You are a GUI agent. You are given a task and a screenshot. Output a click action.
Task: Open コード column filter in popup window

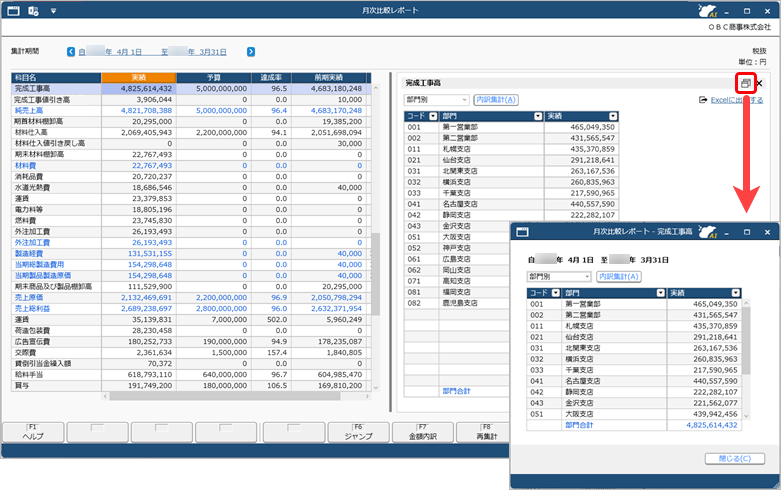coord(556,293)
